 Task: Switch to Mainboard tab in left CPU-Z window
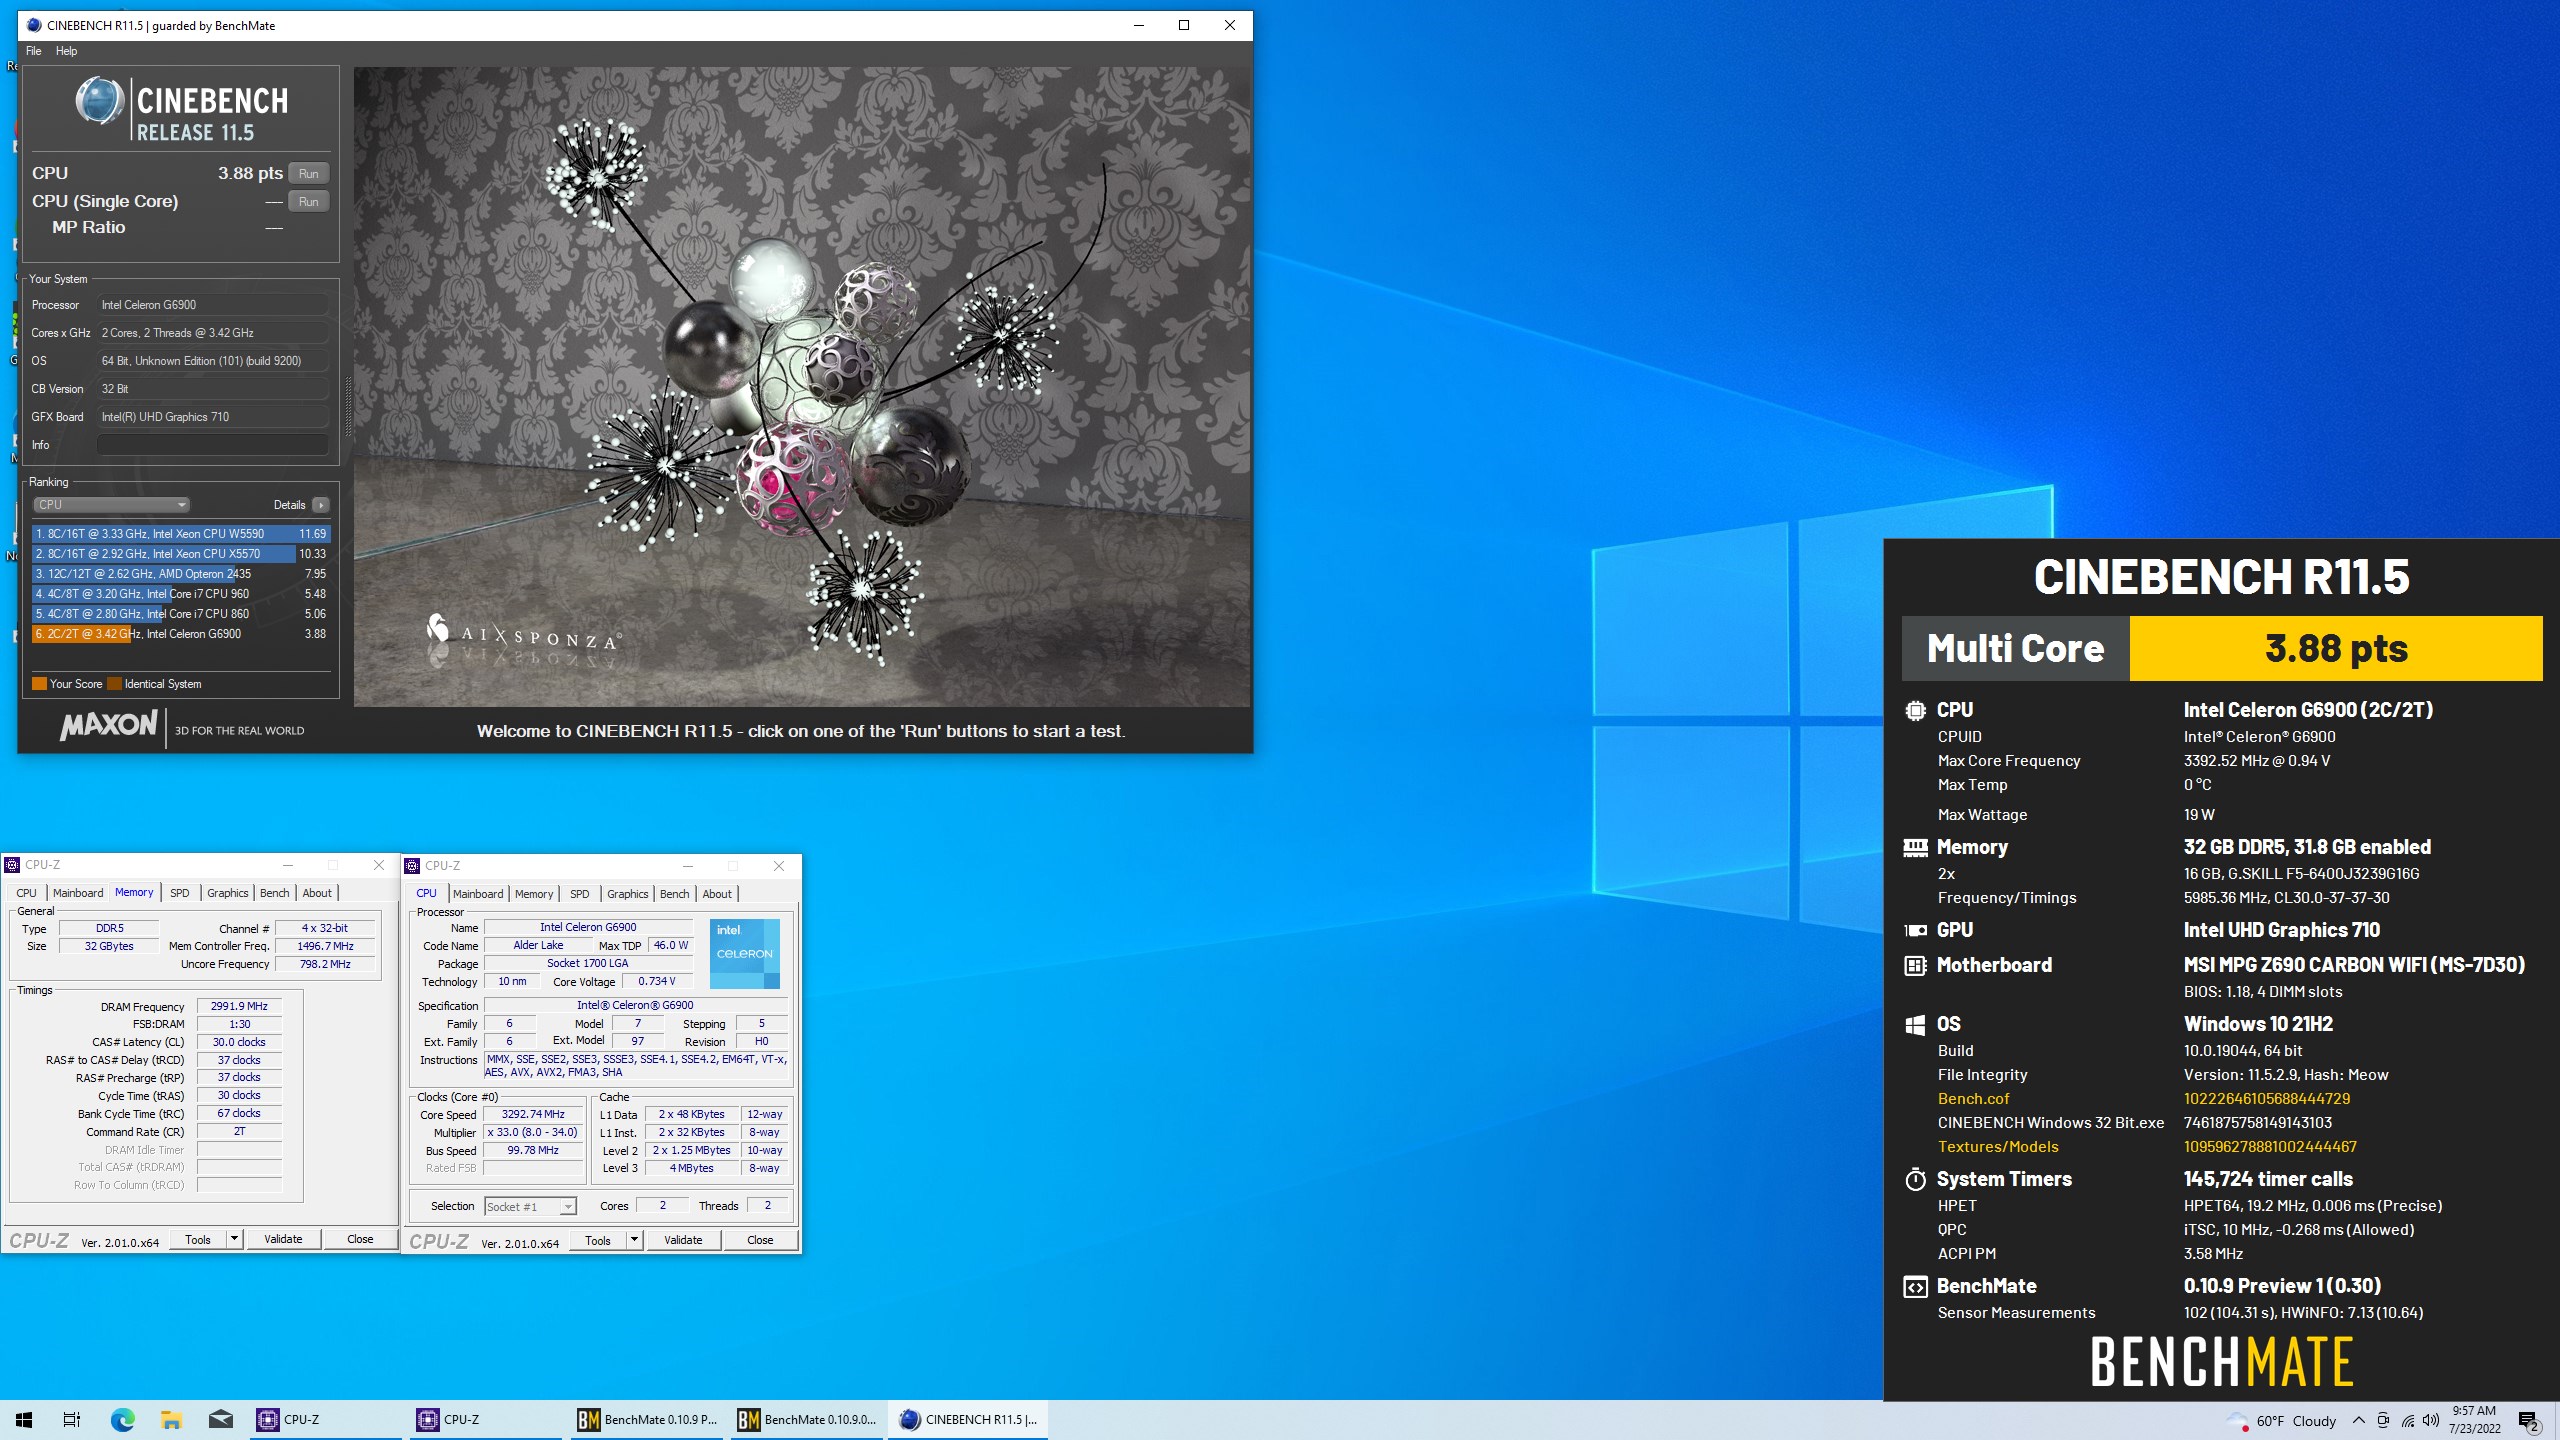pyautogui.click(x=78, y=893)
